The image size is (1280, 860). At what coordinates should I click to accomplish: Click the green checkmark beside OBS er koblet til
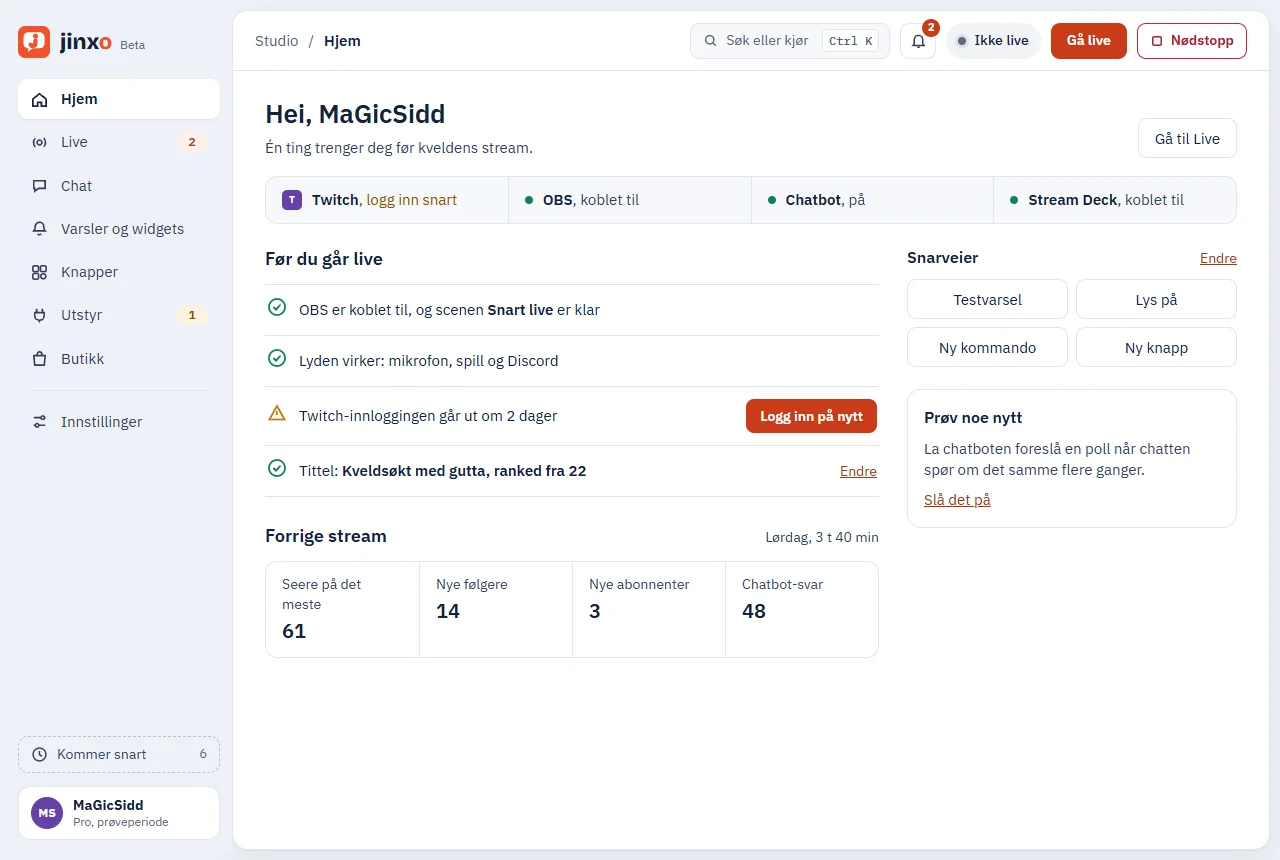pos(277,308)
